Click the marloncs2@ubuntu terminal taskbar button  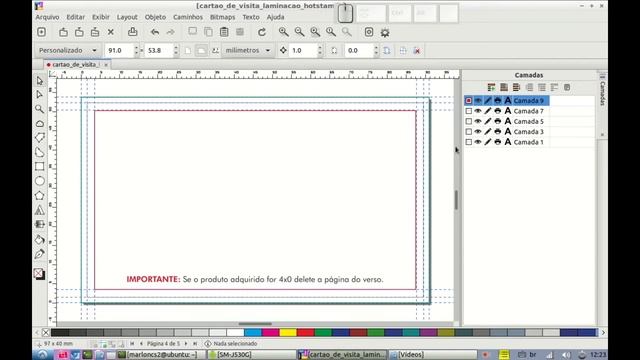(x=162, y=355)
